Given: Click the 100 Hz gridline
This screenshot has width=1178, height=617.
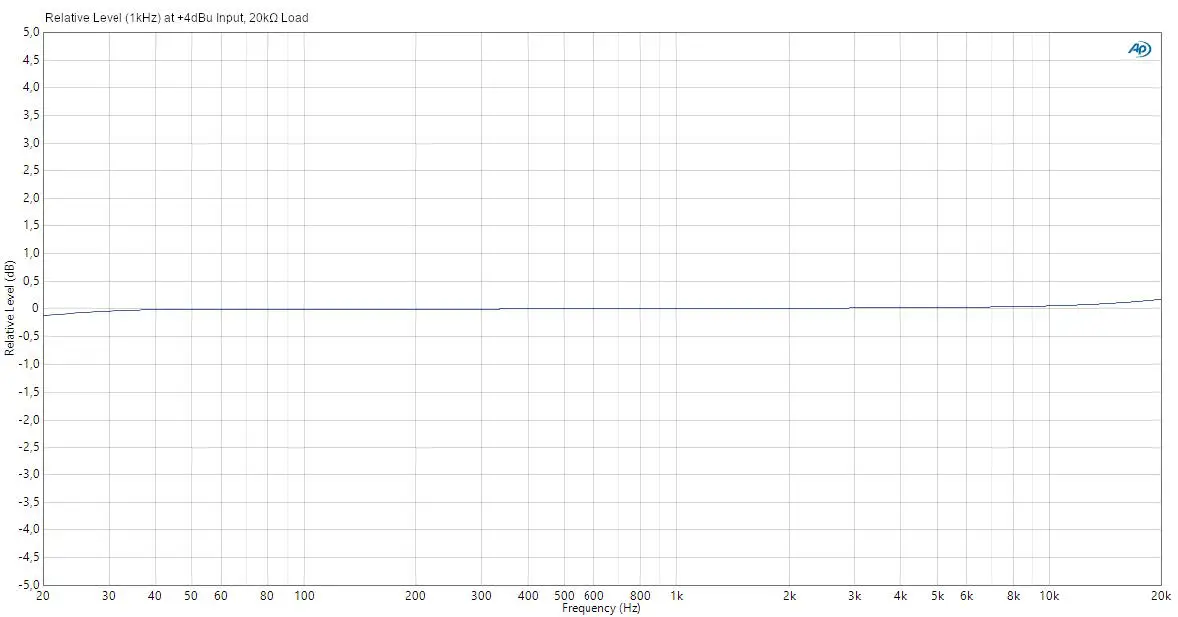Looking at the screenshot, I should 303,300.
